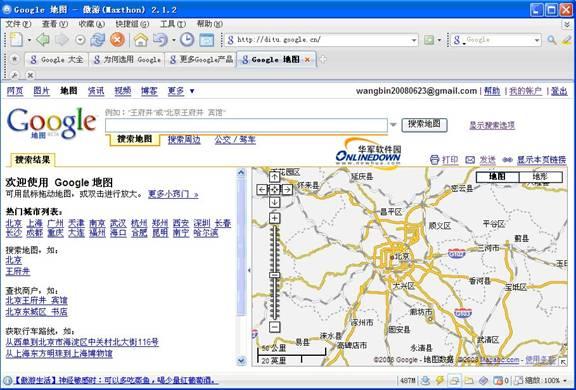
Task: Click the fullscreen window toolbar icon
Action: coord(206,40)
